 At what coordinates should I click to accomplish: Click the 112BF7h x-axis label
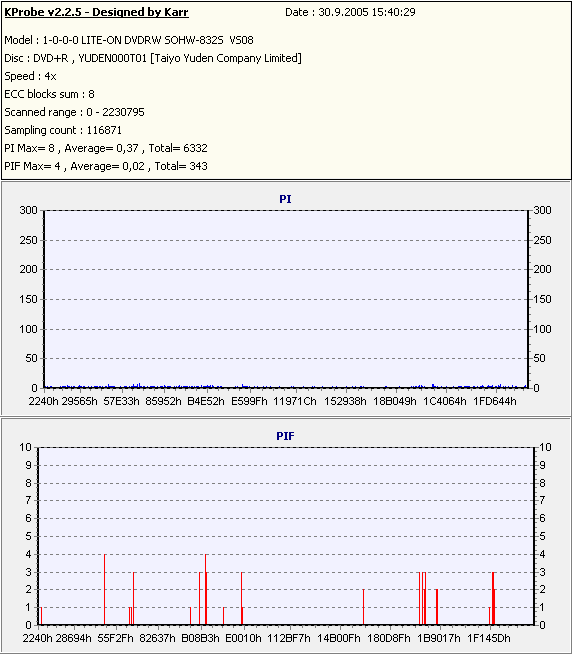[289, 638]
